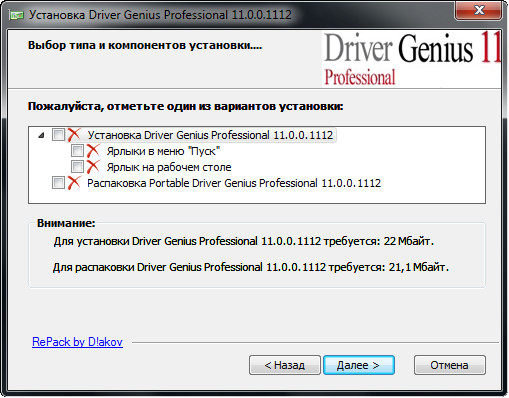The width and height of the screenshot is (509, 398).
Task: Select the Ярлык на рабочем столе tree row
Action: click(169, 167)
